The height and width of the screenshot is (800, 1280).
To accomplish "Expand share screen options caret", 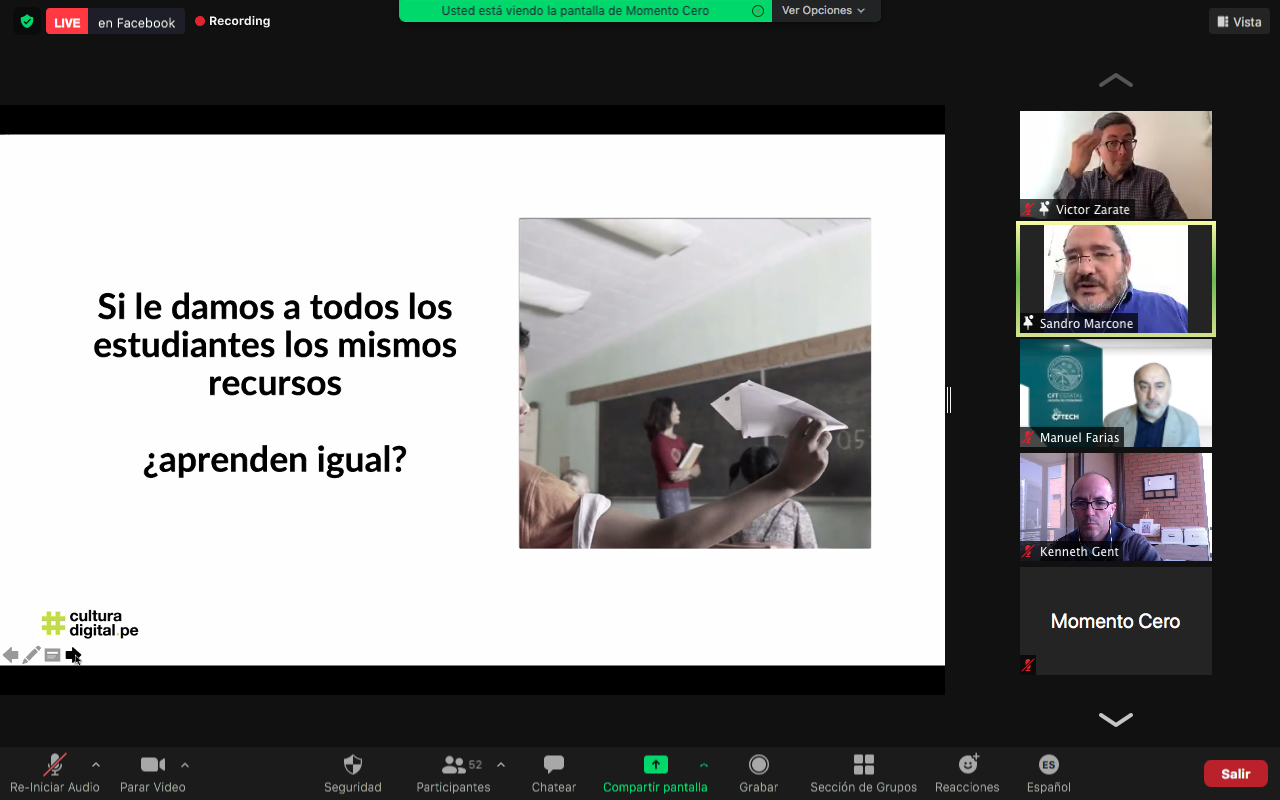I will 704,765.
